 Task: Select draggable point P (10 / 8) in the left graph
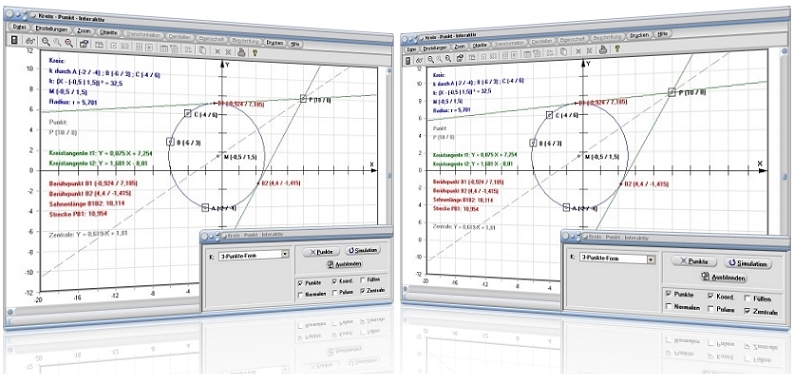coord(303,99)
